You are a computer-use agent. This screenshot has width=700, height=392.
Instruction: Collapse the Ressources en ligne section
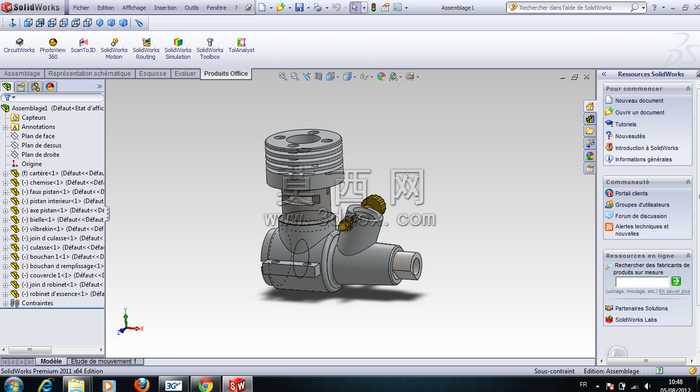point(687,255)
